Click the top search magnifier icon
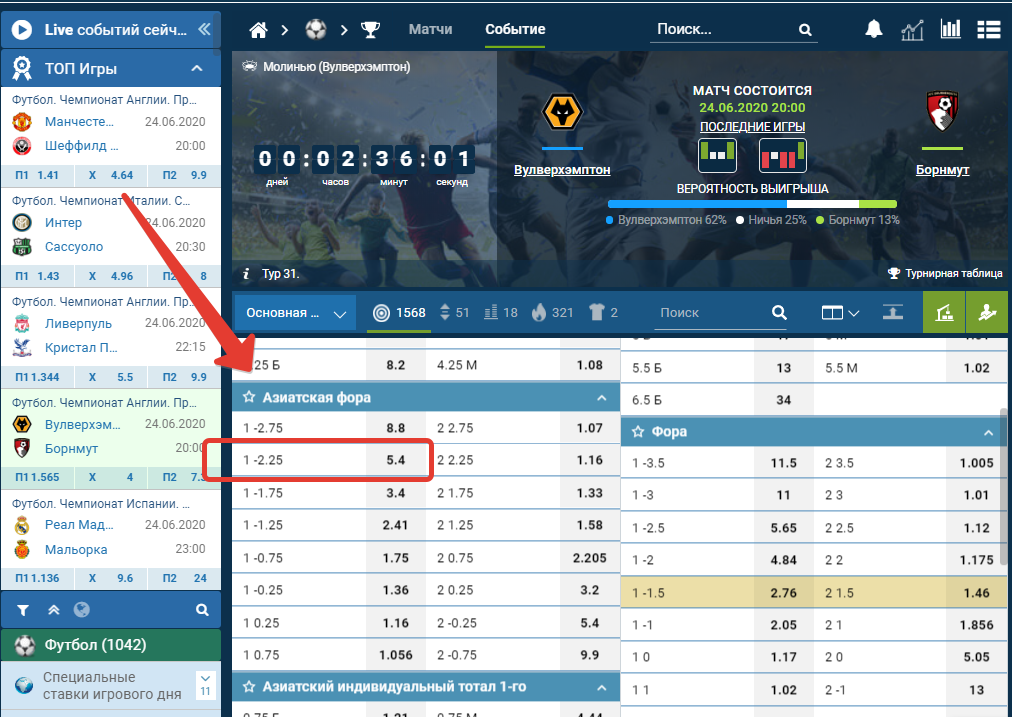This screenshot has width=1012, height=717. pyautogui.click(x=805, y=29)
